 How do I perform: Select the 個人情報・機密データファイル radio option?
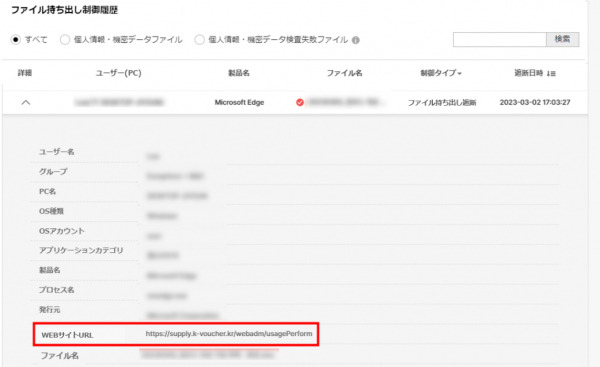coord(65,39)
